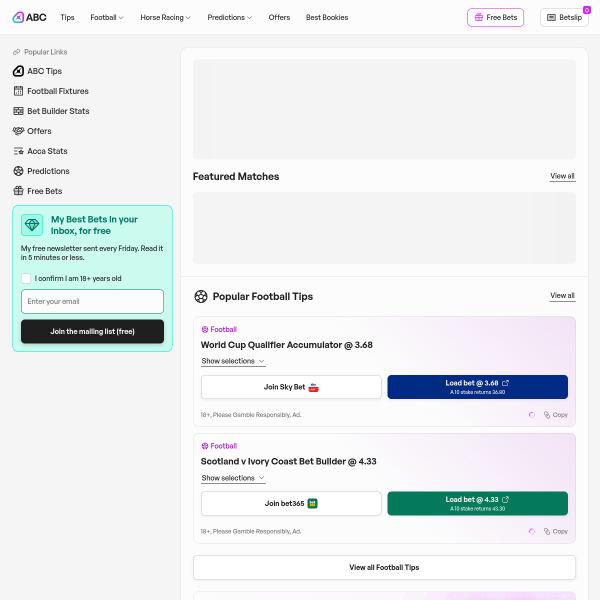Click Load bet @ 4.33 green button
This screenshot has width=600, height=600.
477,503
